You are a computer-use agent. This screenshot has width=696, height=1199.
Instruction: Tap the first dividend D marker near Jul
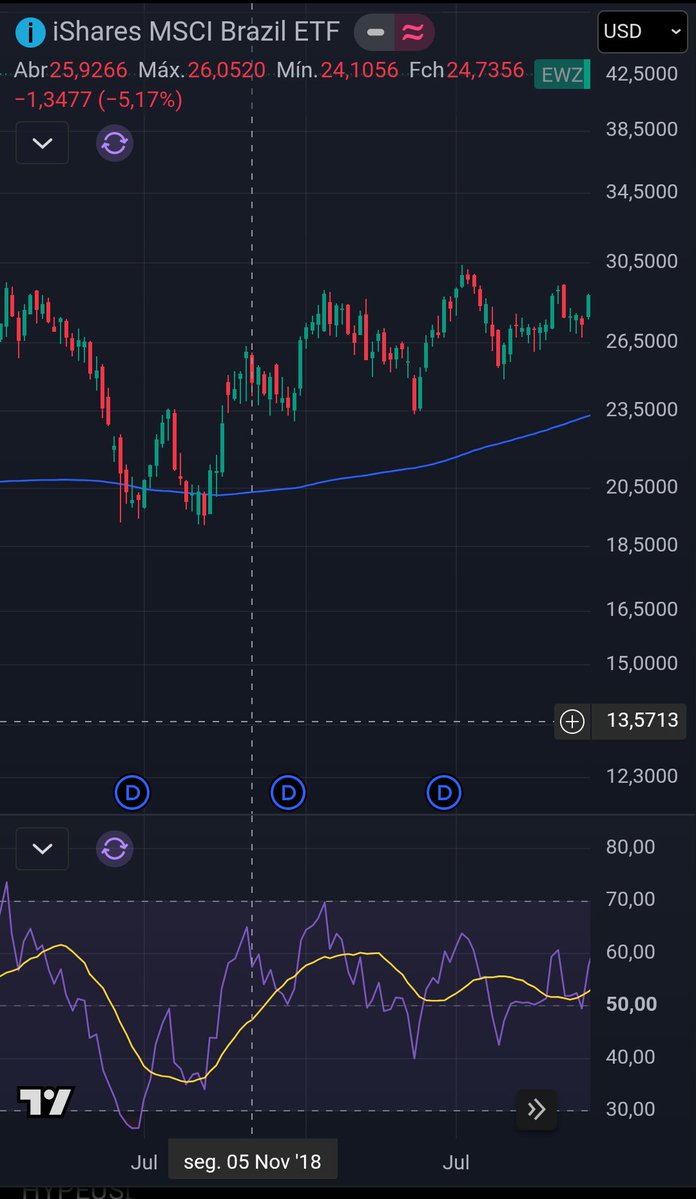132,793
